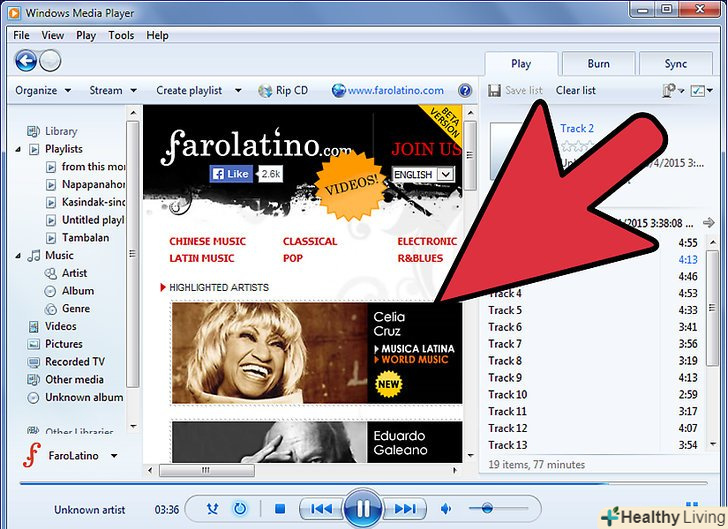Open the LATIN MUSIC category link
Image resolution: width=728 pixels, height=529 pixels.
coord(202,258)
